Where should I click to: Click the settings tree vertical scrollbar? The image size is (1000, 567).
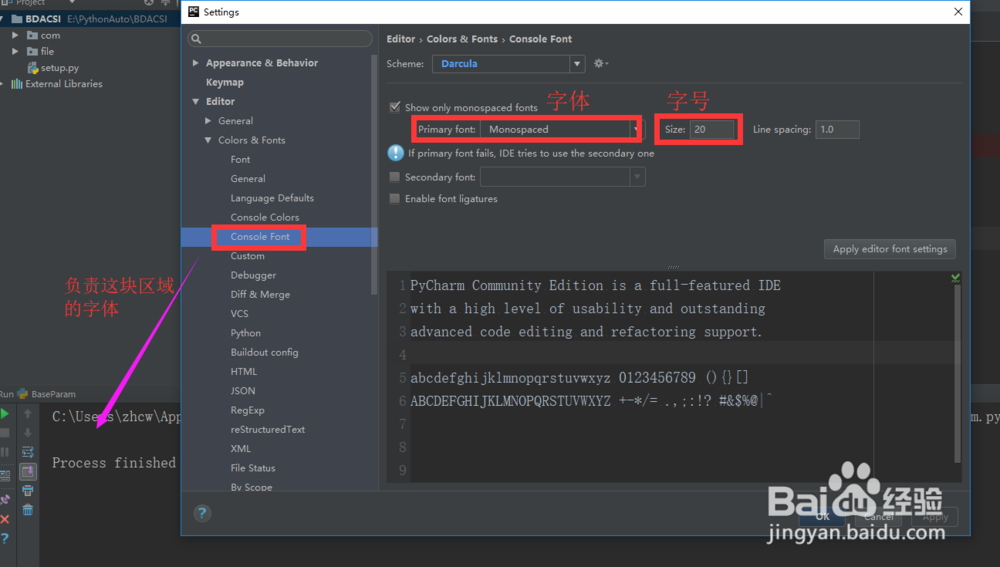pyautogui.click(x=374, y=174)
